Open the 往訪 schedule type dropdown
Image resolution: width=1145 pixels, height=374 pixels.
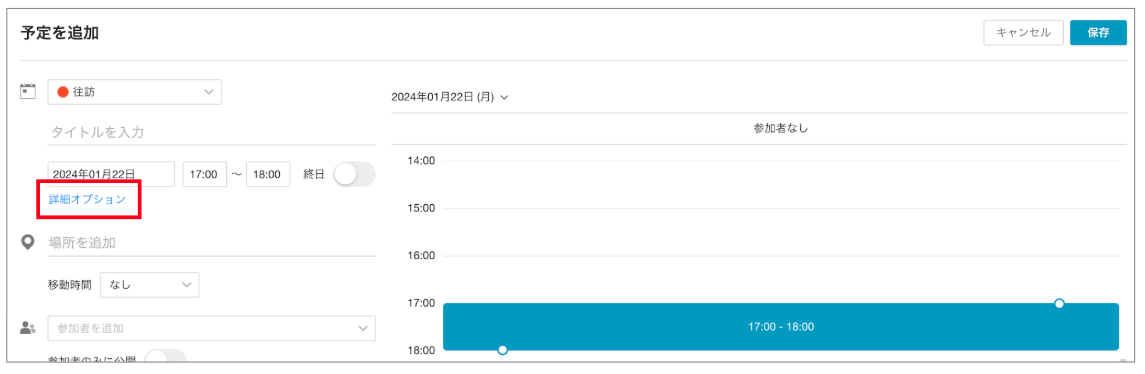(x=134, y=92)
